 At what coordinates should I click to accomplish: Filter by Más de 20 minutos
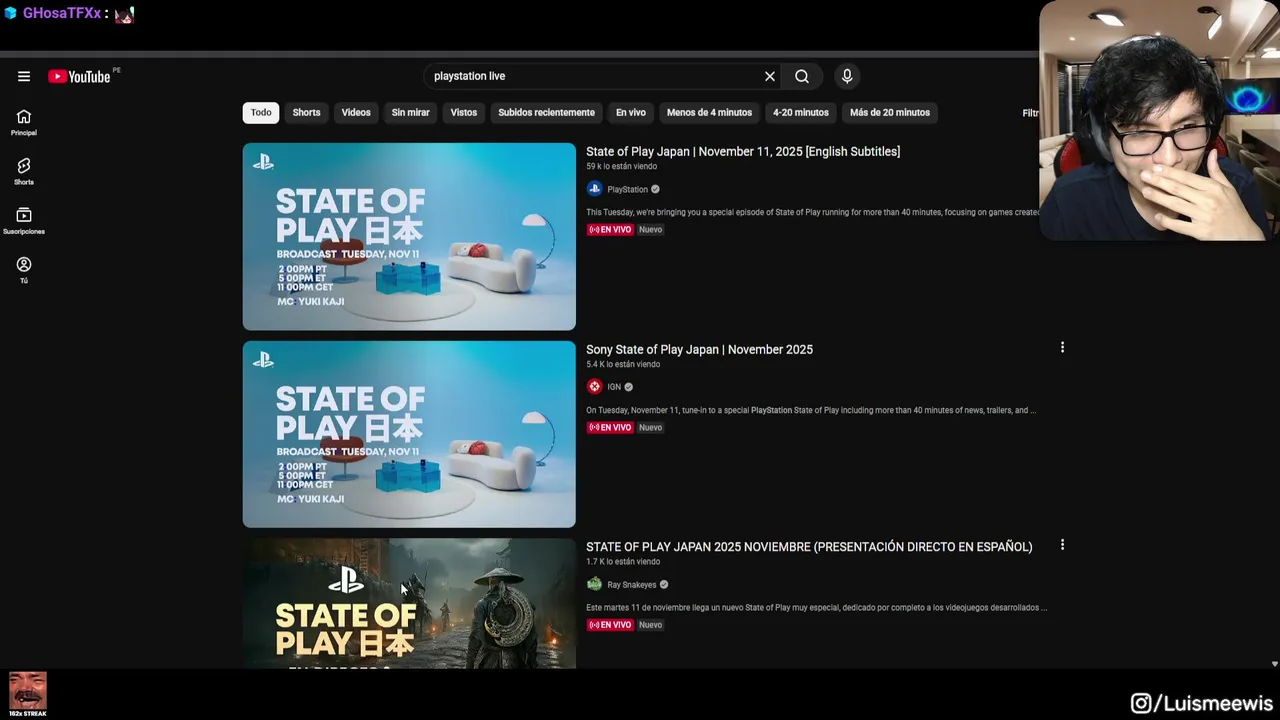tap(890, 112)
